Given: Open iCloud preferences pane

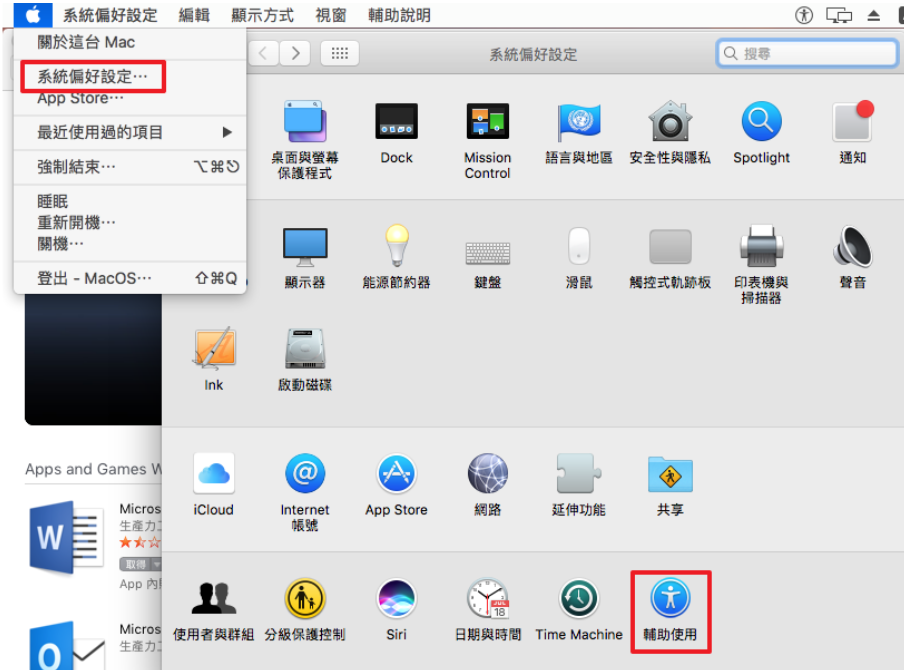Looking at the screenshot, I should (214, 484).
